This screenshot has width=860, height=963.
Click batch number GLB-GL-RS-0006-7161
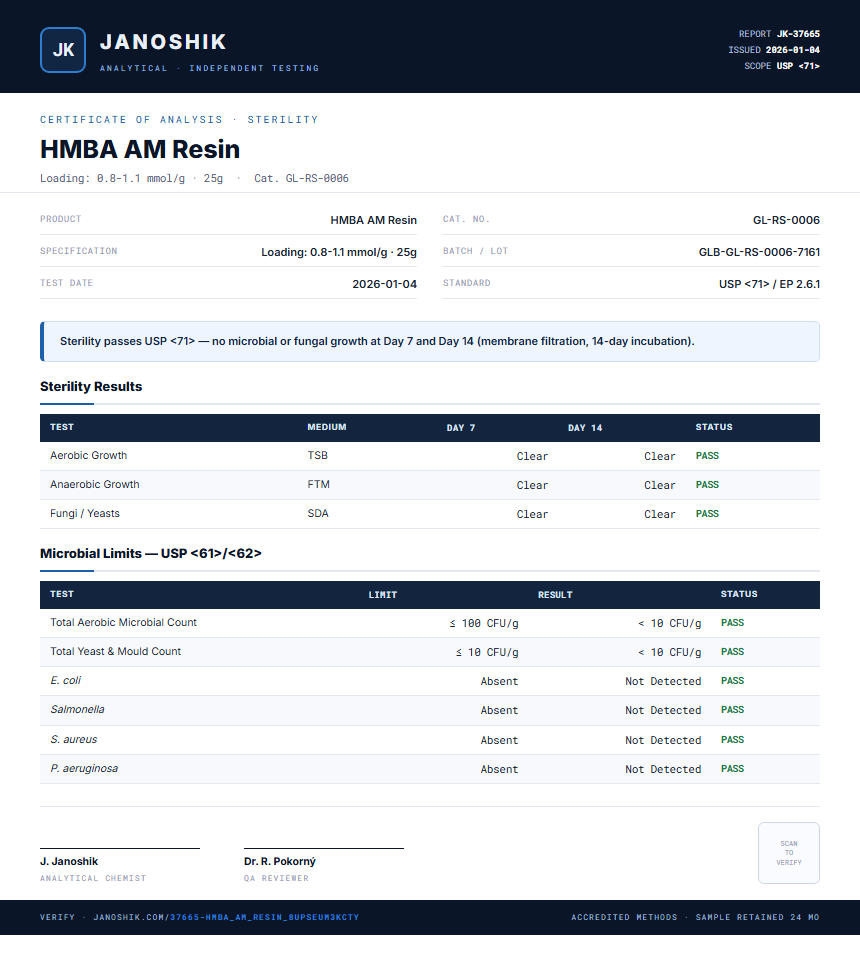coord(759,252)
